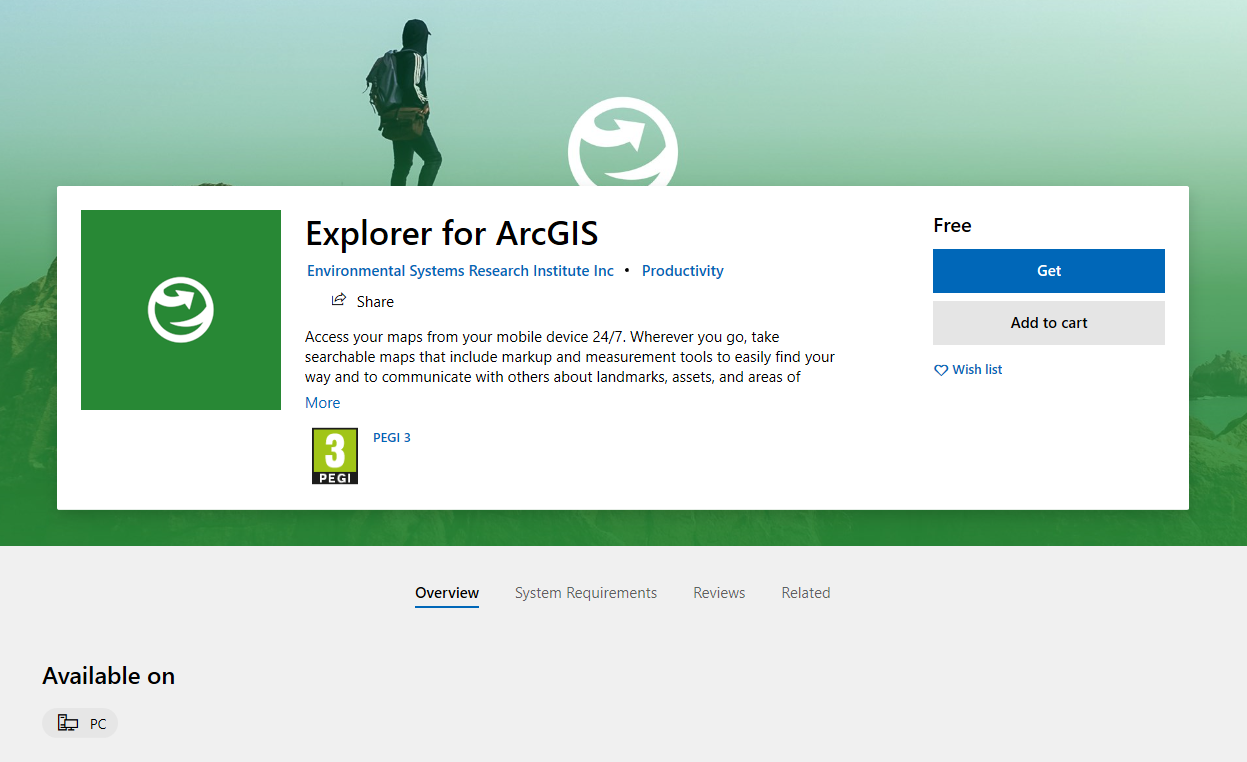Switch to the System Requirements tab
1247x762 pixels.
tap(586, 593)
